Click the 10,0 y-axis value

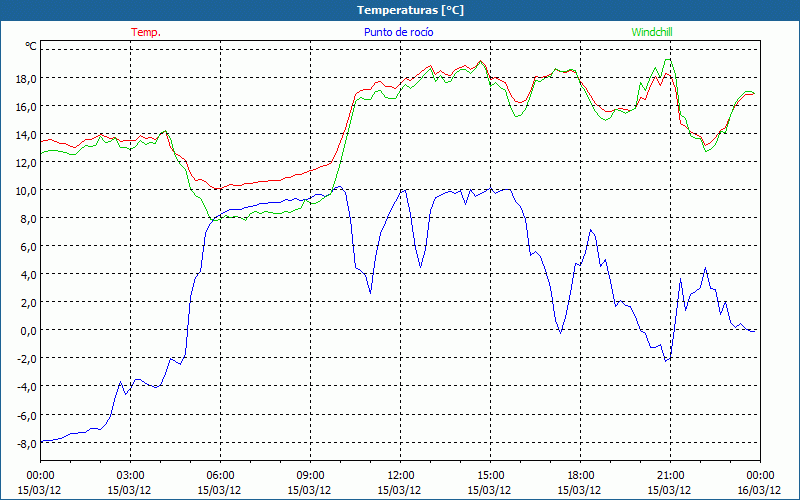point(26,191)
